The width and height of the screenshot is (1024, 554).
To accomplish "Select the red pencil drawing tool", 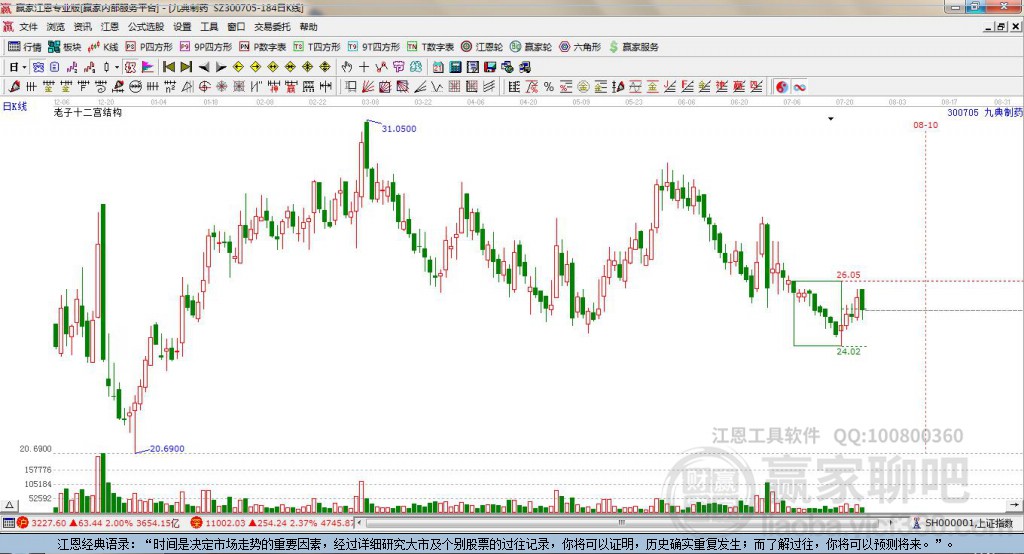I will click(14, 86).
